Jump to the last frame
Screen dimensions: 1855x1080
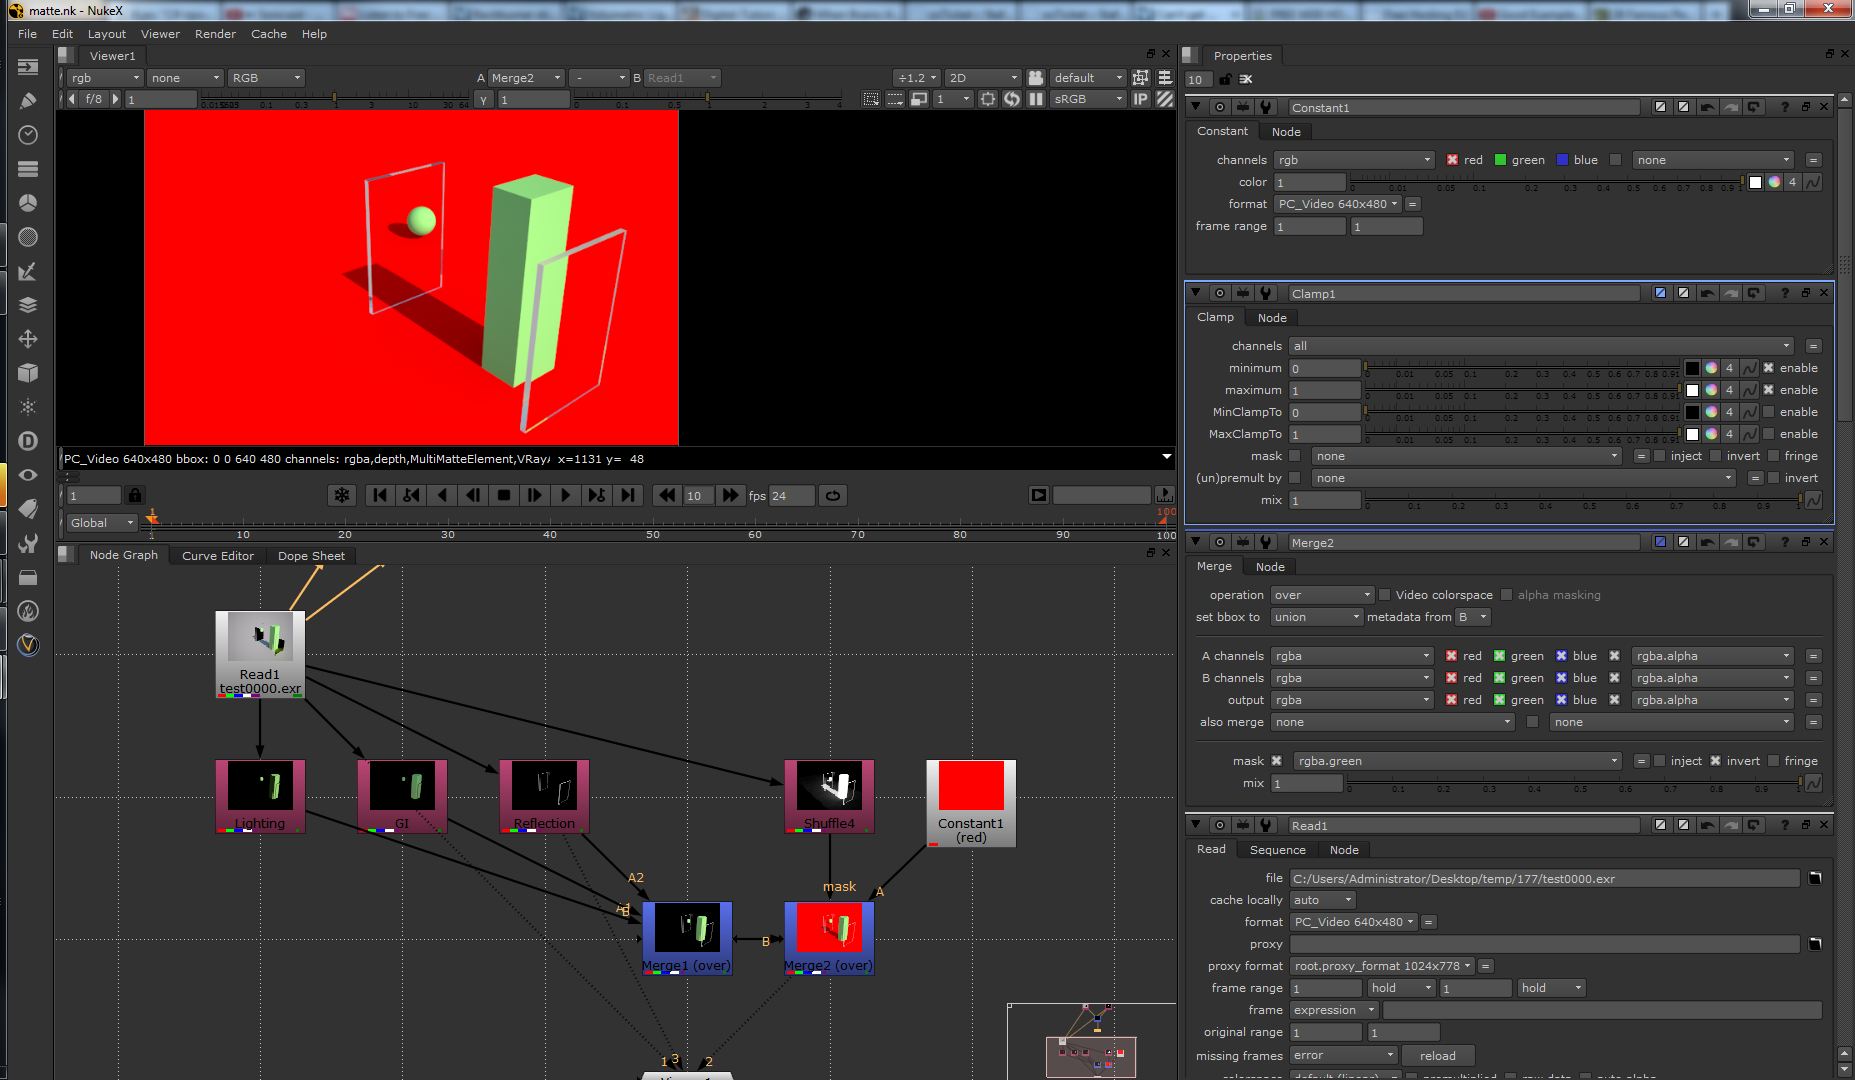coord(628,495)
